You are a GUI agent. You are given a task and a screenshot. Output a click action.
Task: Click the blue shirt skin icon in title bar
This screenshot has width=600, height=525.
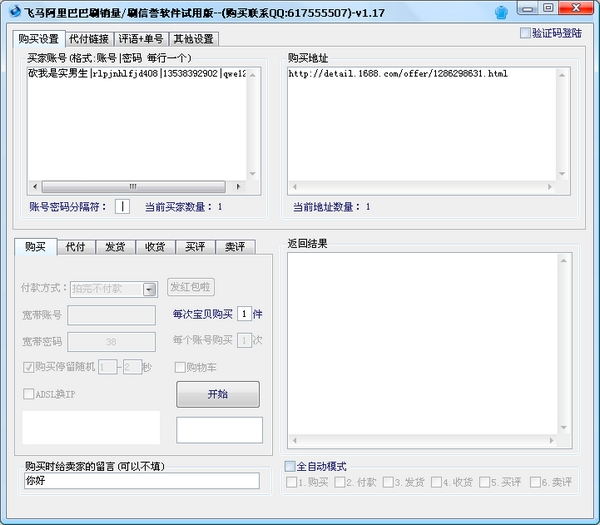click(x=501, y=13)
